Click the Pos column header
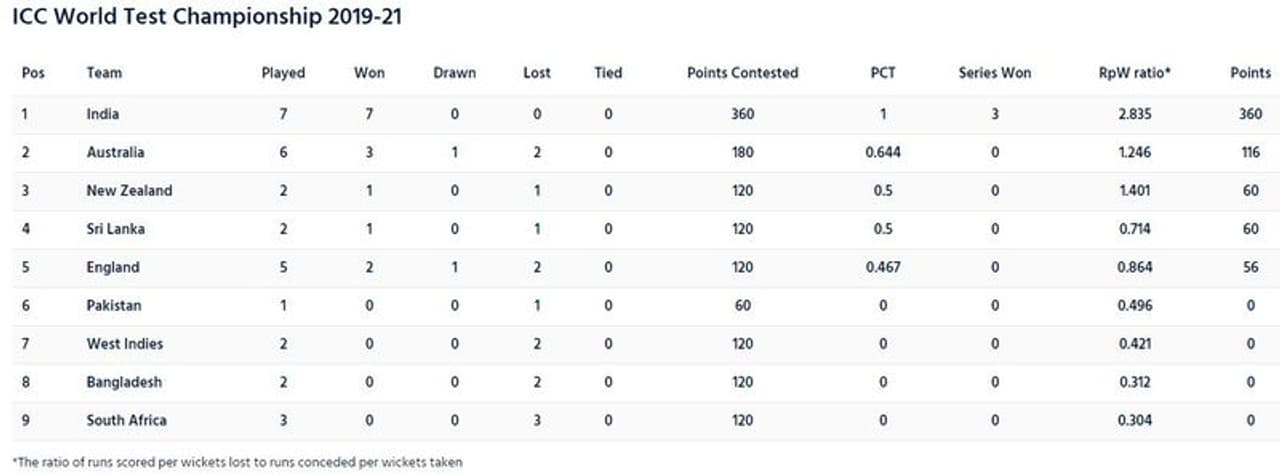 pos(33,73)
